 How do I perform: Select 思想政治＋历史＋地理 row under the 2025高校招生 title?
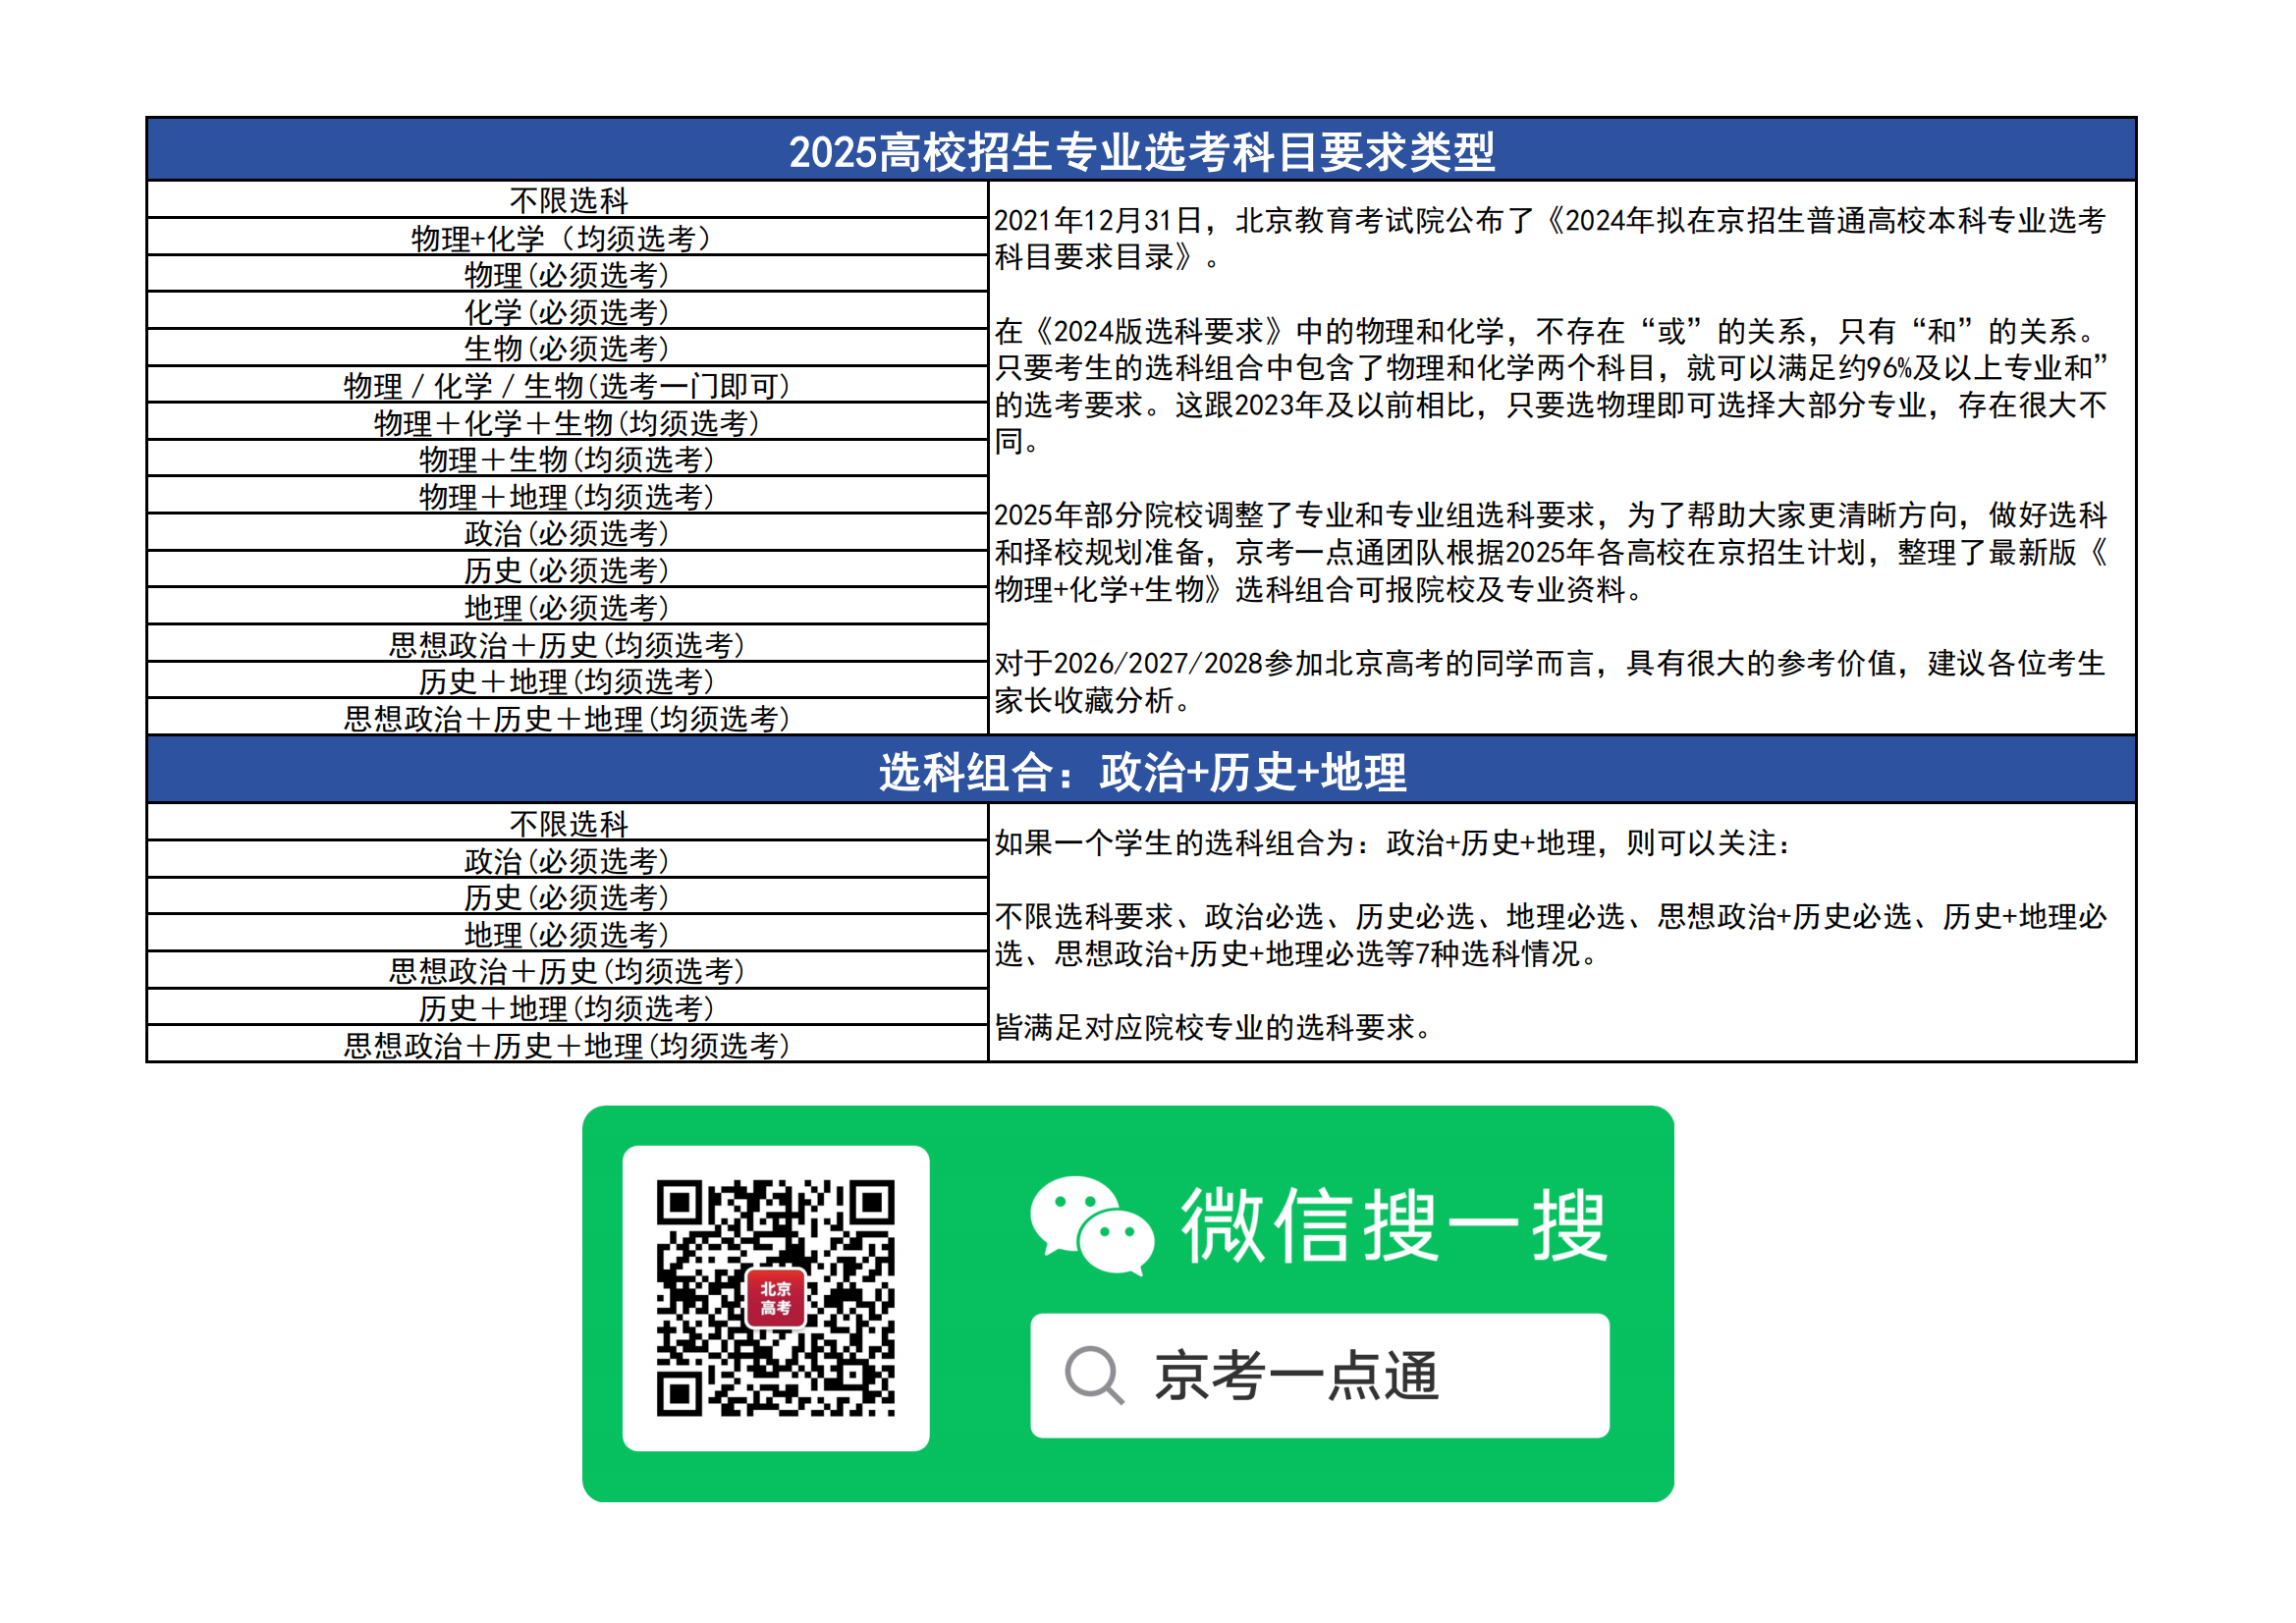[x=567, y=718]
